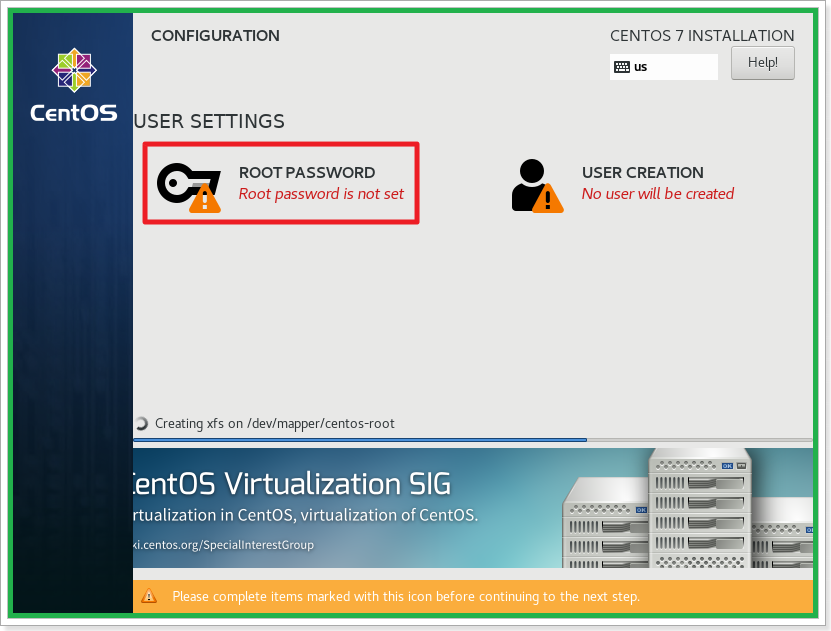Image resolution: width=831 pixels, height=631 pixels.
Task: Click the CentOS Virtualization SIG banner title
Action: click(x=292, y=484)
